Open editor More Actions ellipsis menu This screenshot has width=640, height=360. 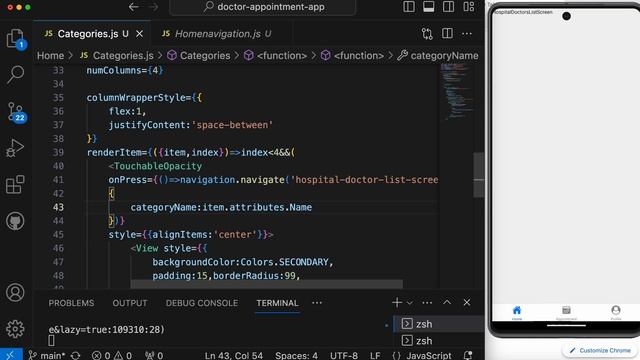tap(467, 34)
